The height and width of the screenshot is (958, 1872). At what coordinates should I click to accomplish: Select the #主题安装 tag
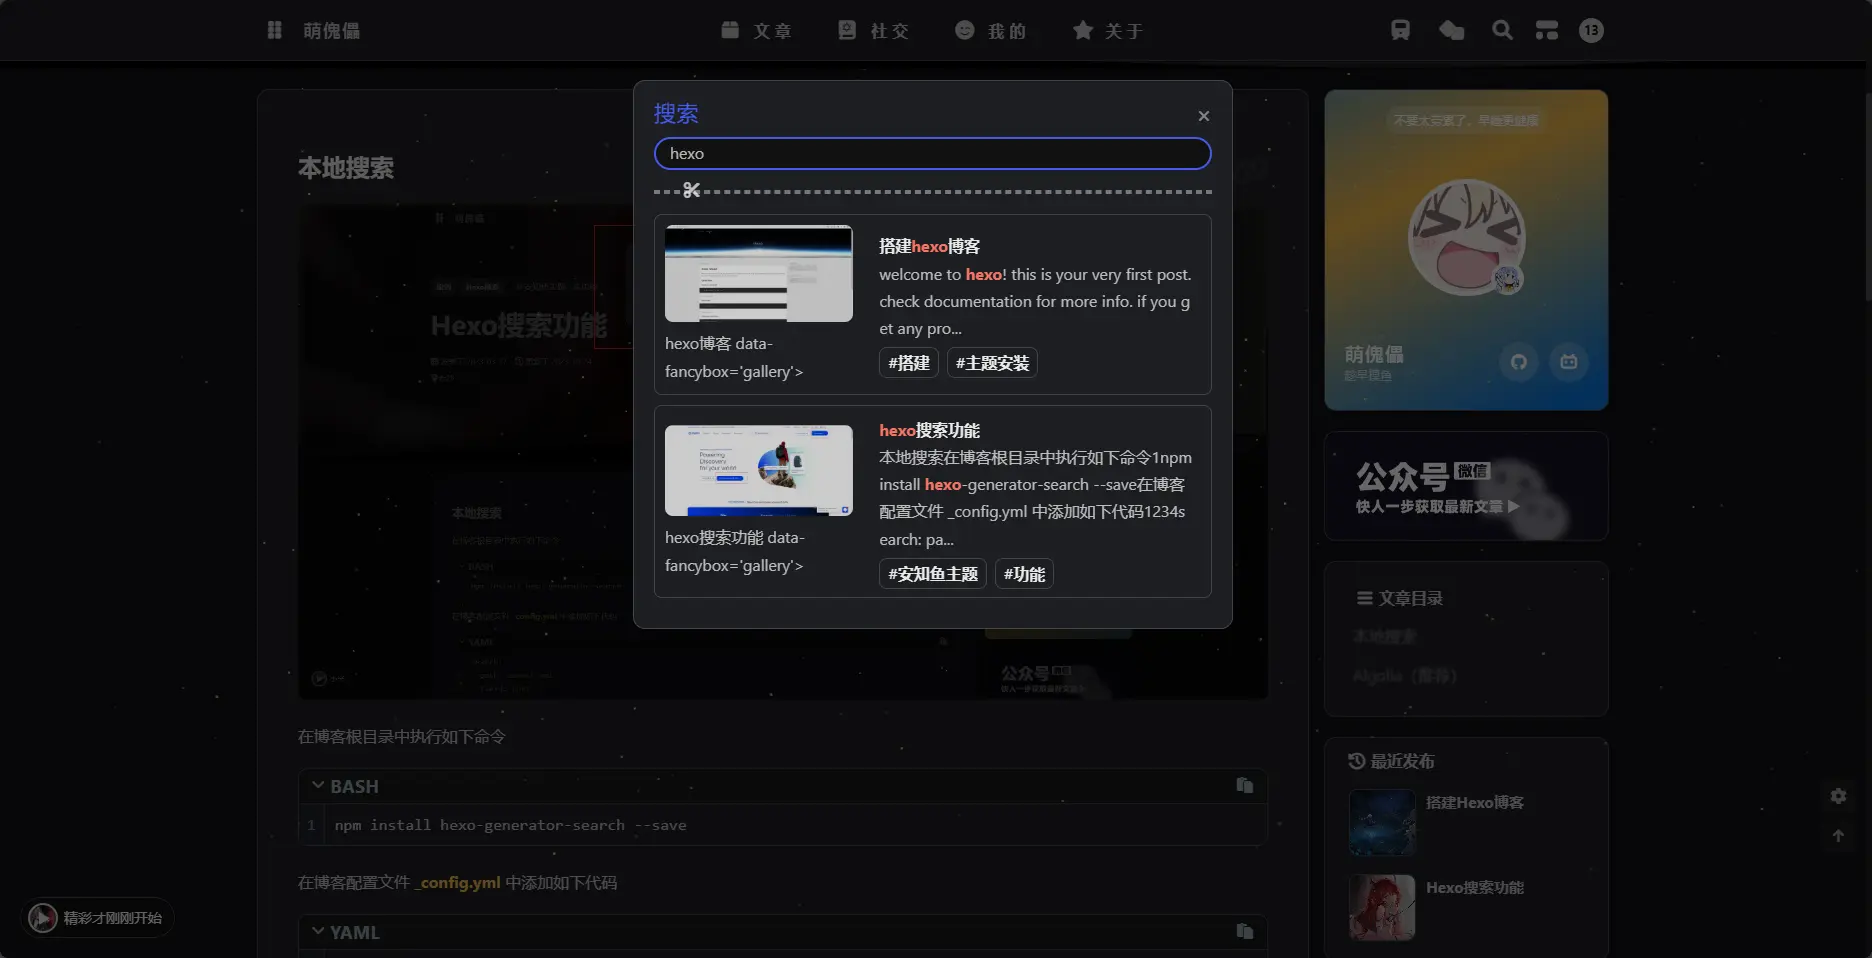point(992,363)
